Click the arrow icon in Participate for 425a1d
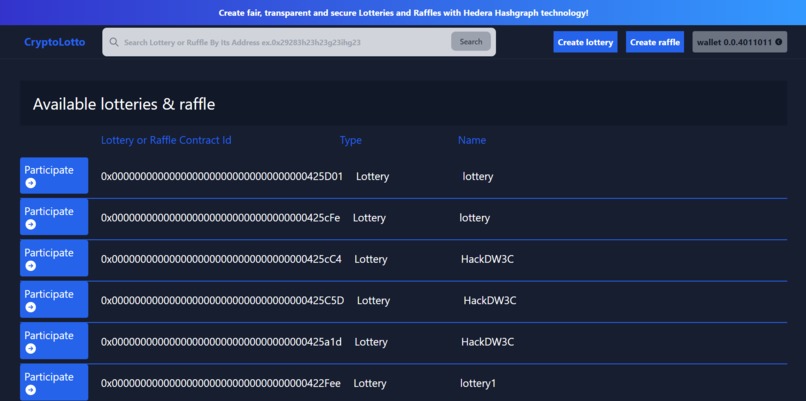Viewport: 806px width, 401px height. tap(31, 349)
